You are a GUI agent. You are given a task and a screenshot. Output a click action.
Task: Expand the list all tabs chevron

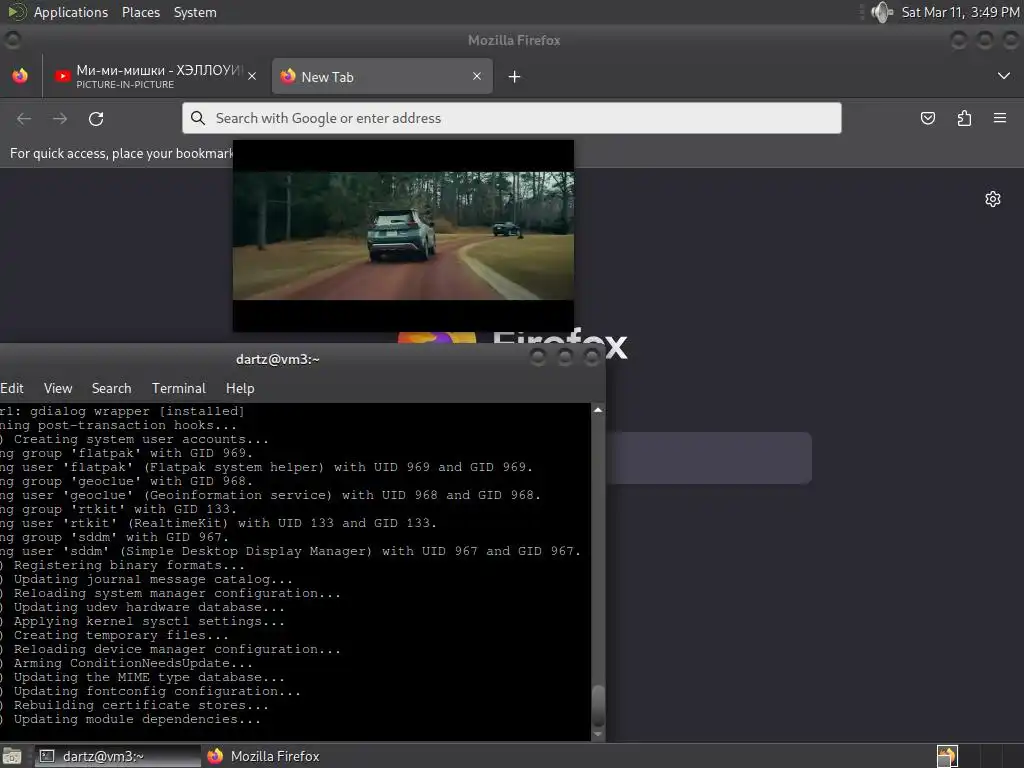coord(1004,76)
